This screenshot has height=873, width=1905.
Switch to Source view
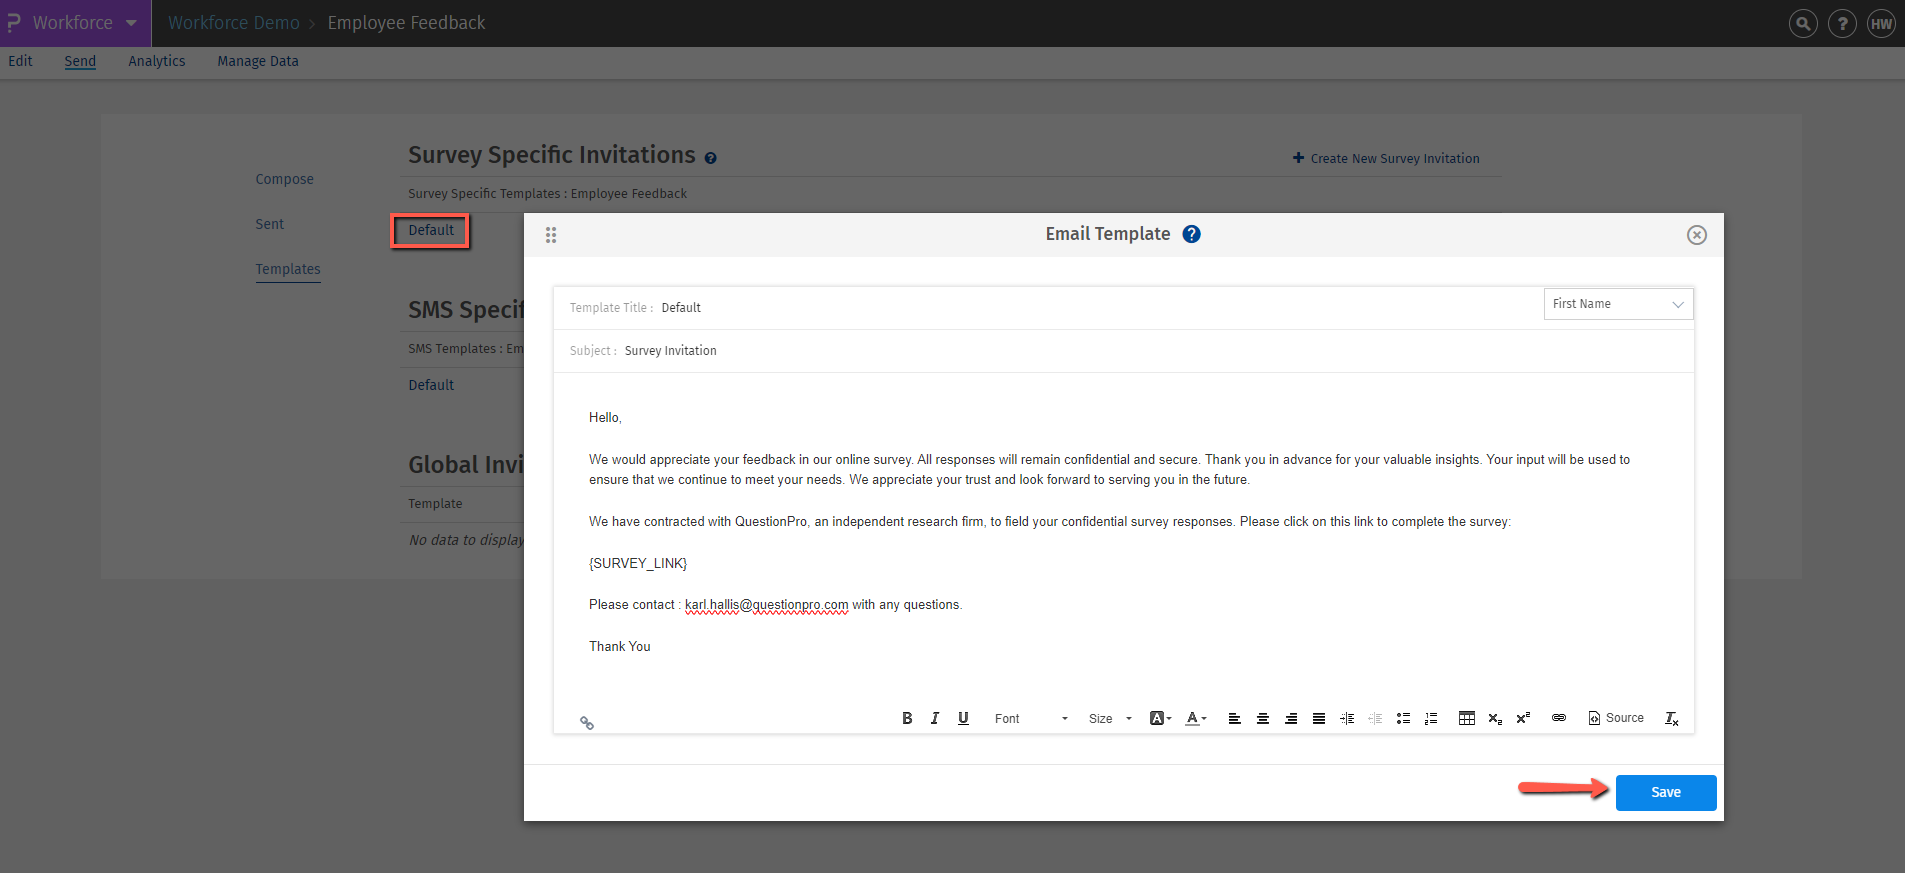tap(1616, 718)
